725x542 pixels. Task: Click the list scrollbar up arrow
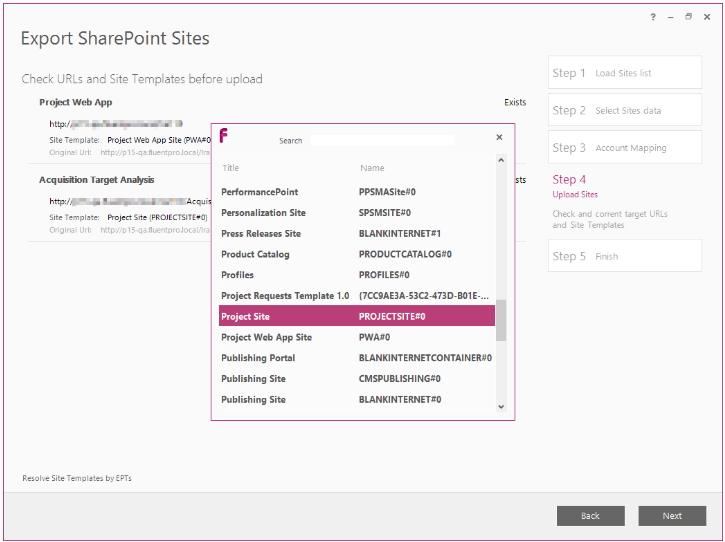tap(501, 160)
